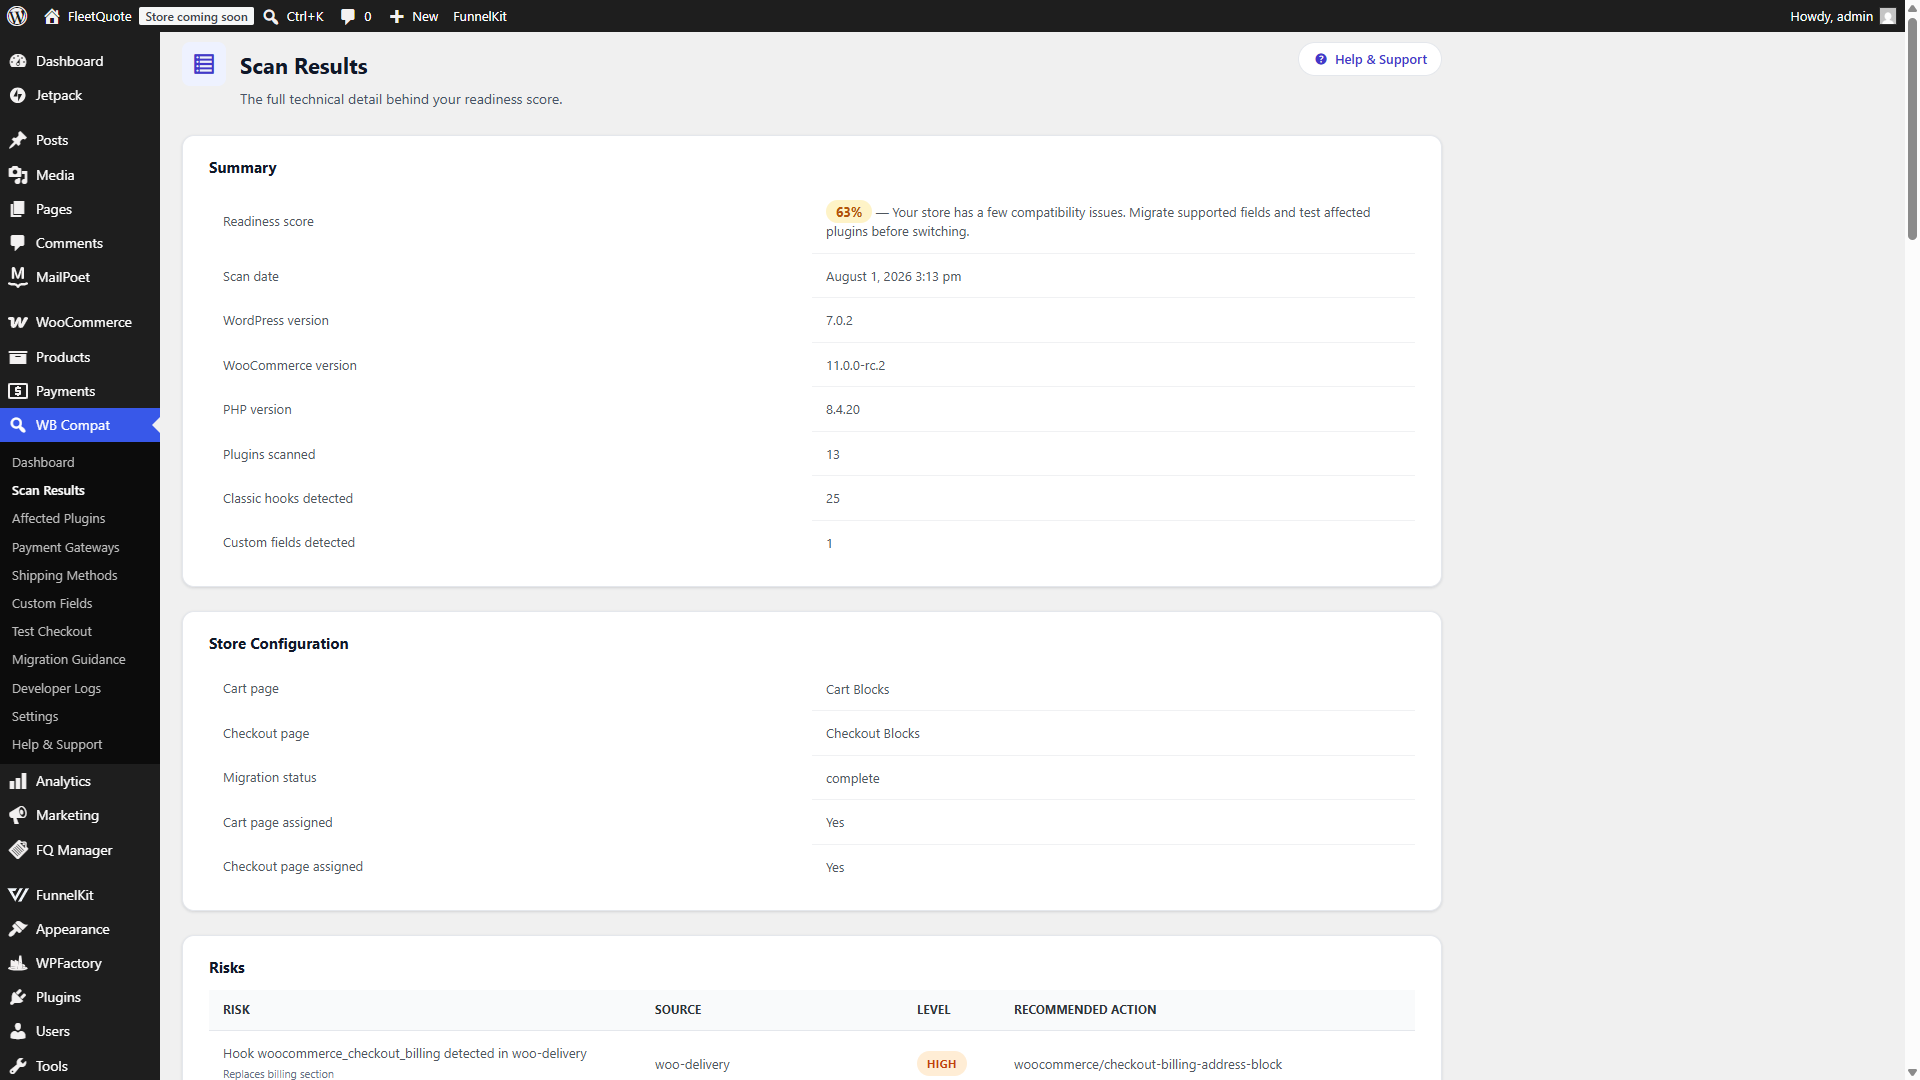
Task: Click the Dashboard gauge icon in sidebar
Action: 18,61
